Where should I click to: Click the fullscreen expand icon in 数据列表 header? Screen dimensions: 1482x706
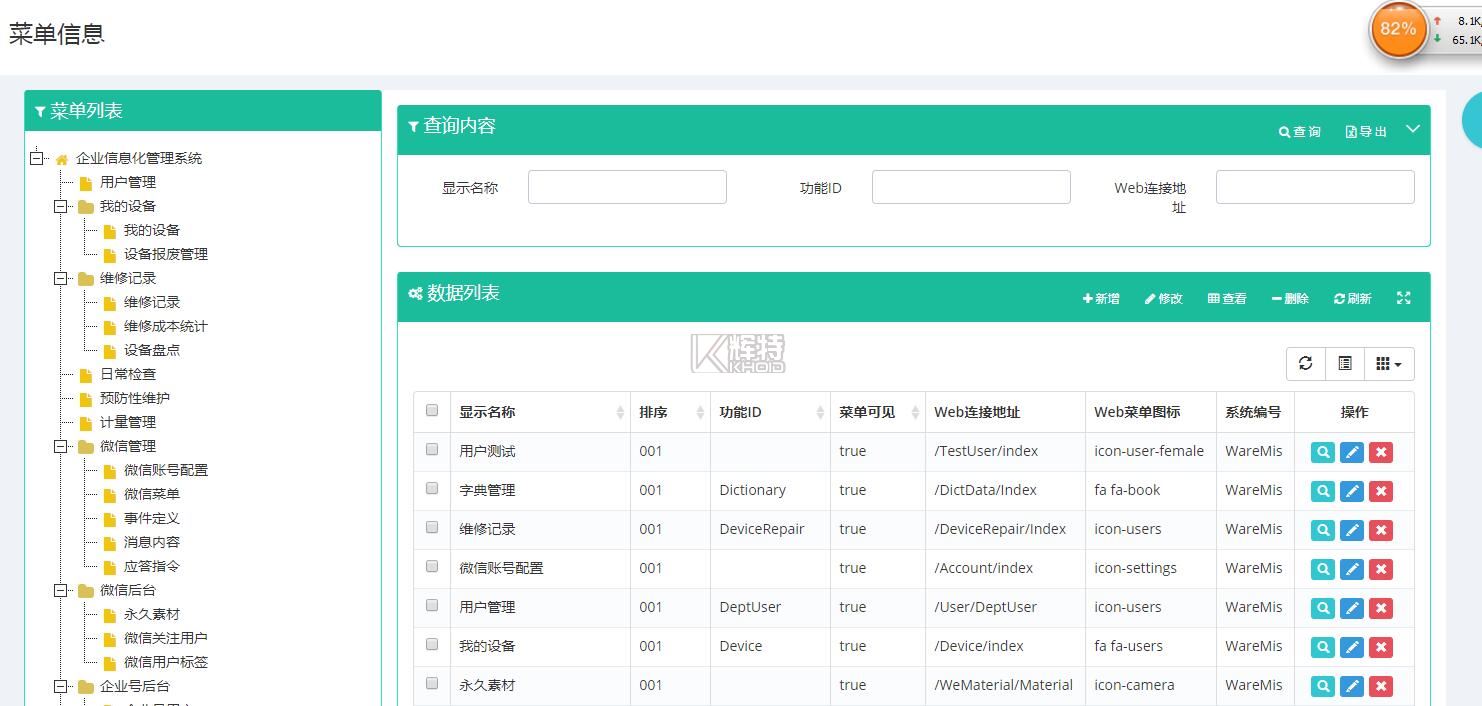click(x=1404, y=298)
